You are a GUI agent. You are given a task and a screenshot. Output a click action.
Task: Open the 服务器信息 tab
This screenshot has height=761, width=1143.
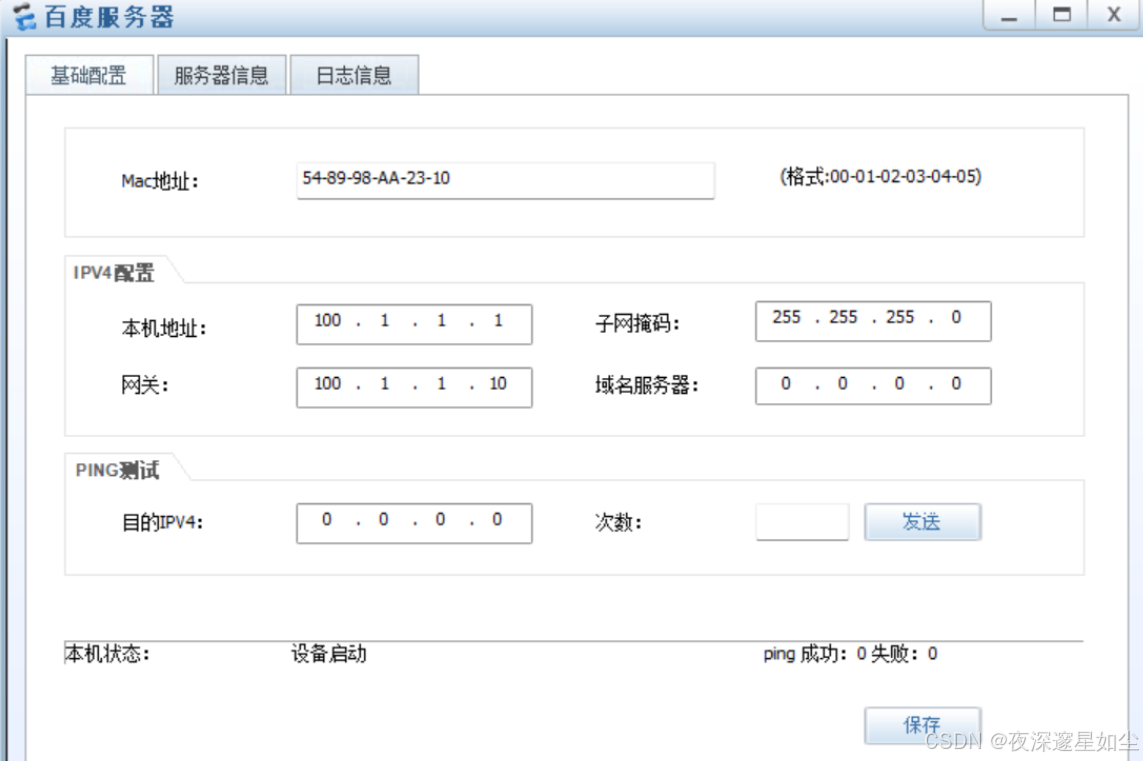tap(222, 75)
